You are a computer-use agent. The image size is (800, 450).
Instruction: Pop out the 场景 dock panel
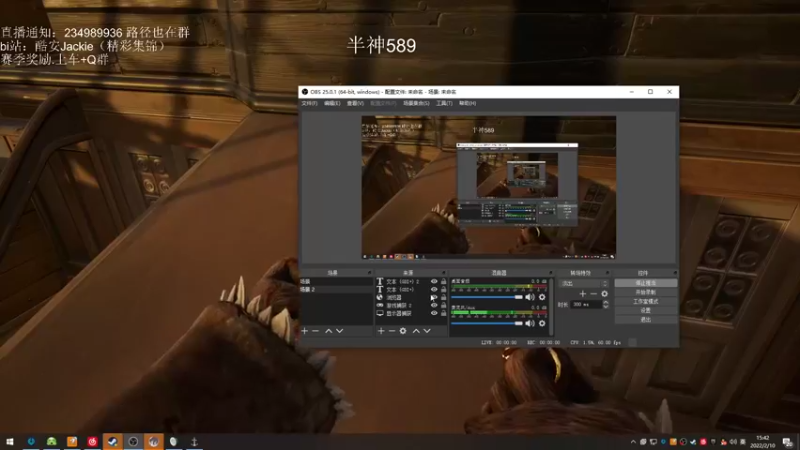coord(369,273)
